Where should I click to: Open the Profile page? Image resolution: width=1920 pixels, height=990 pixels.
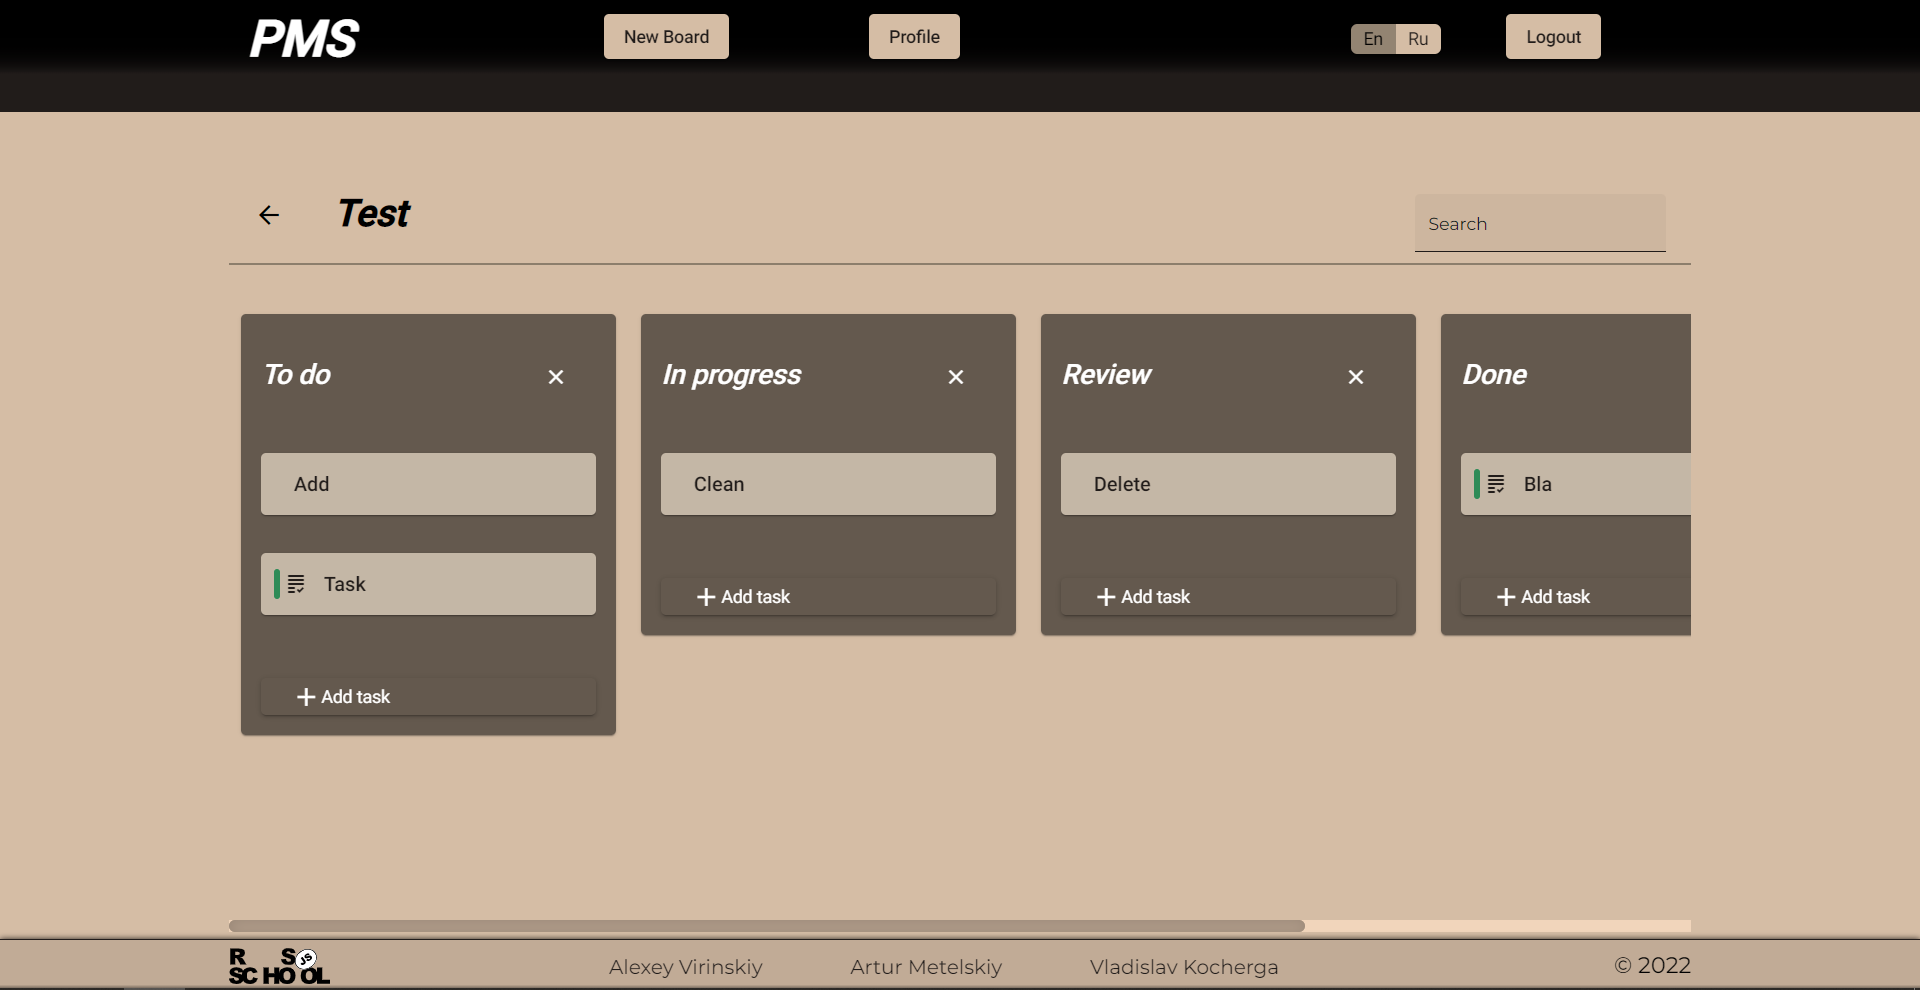coord(913,36)
